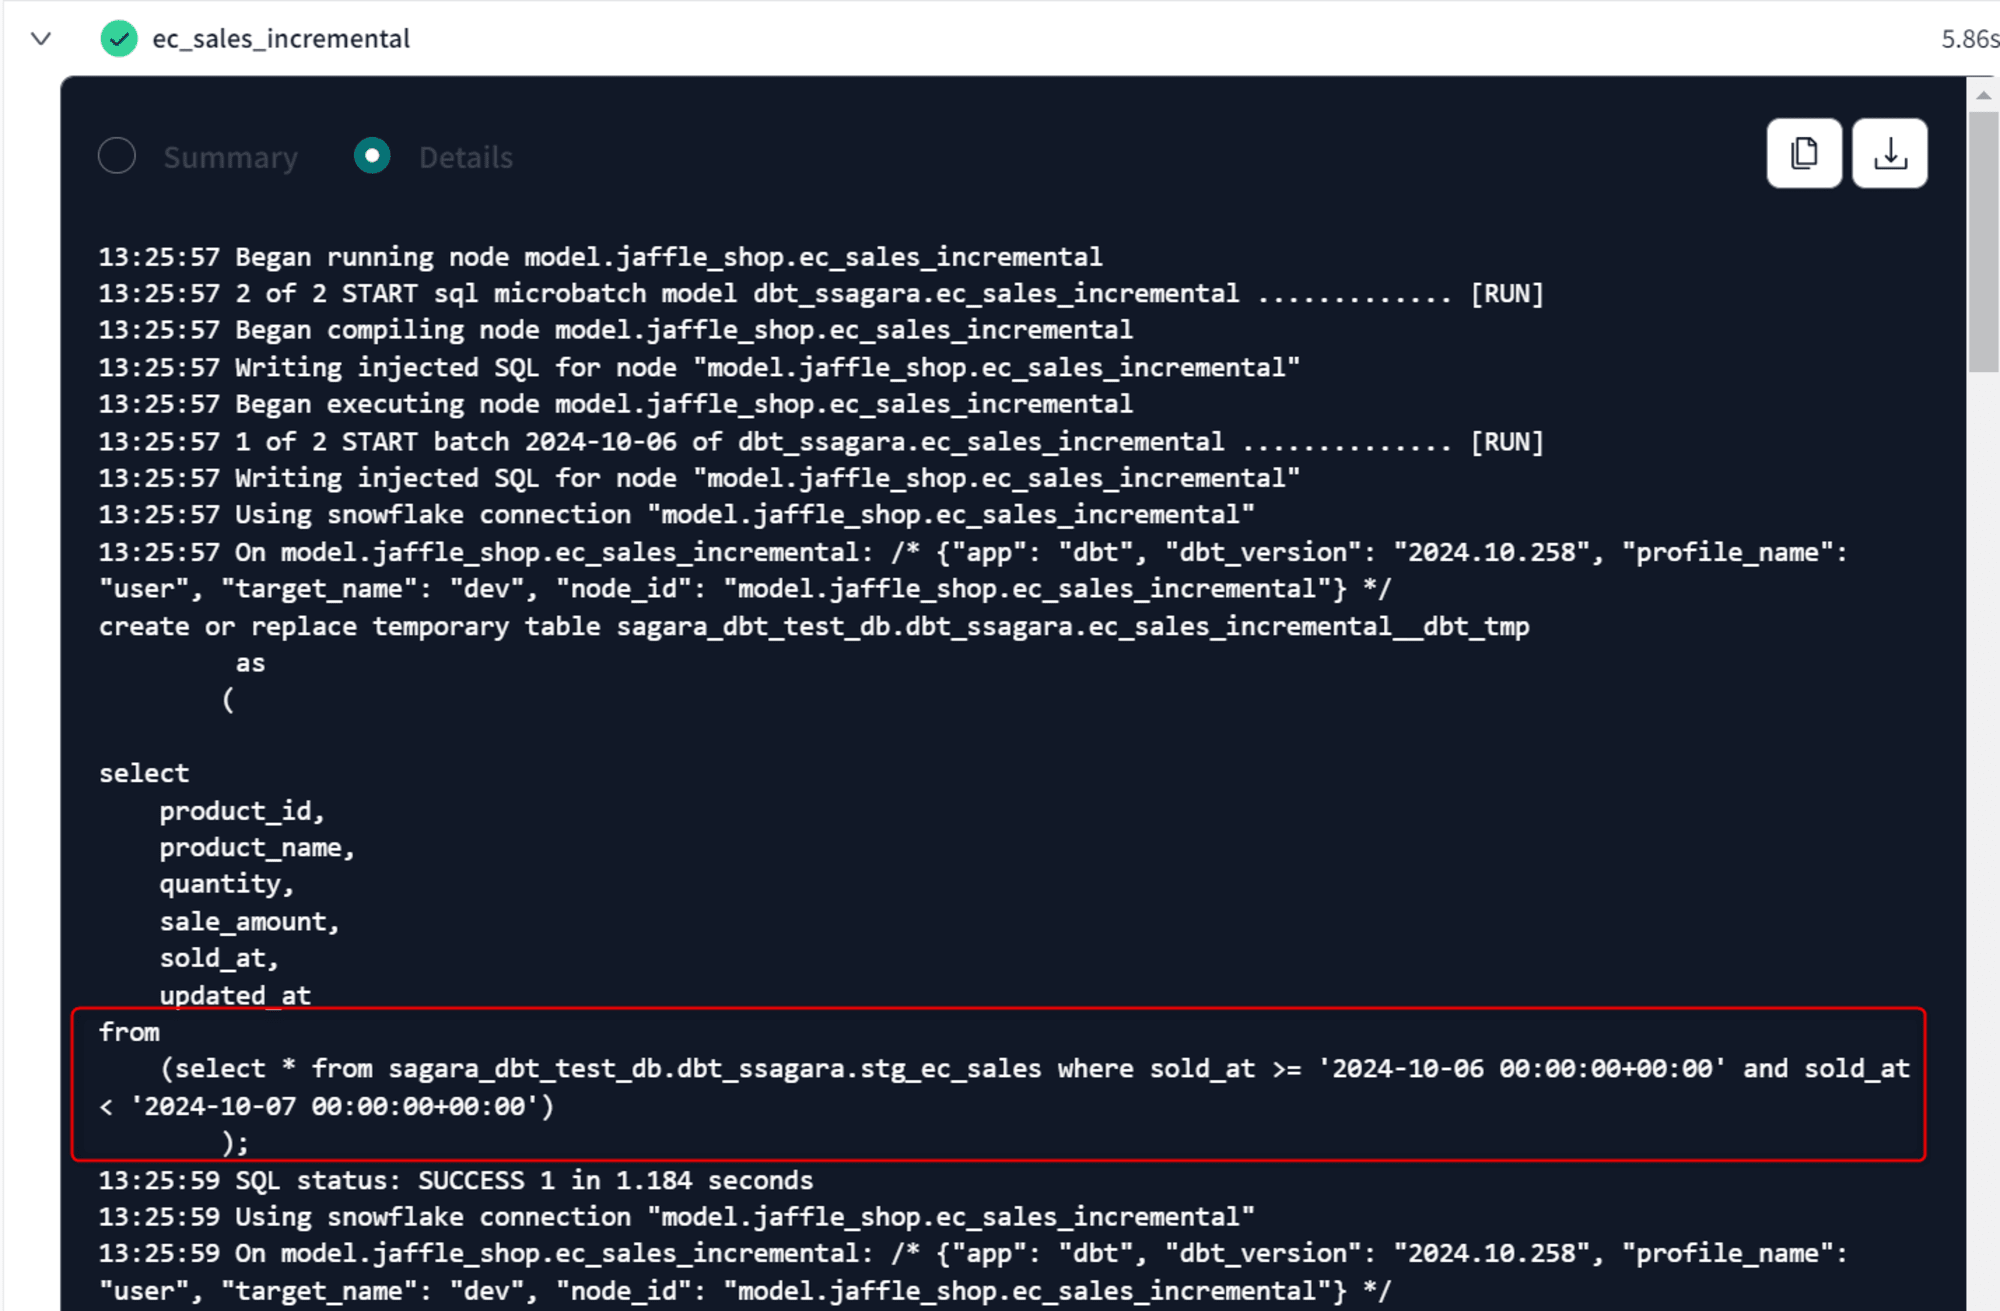Click the log line 'Began running node model.jaffle_shop.ec_sales_incremental'
Viewport: 2000px width, 1311px height.
pos(600,257)
